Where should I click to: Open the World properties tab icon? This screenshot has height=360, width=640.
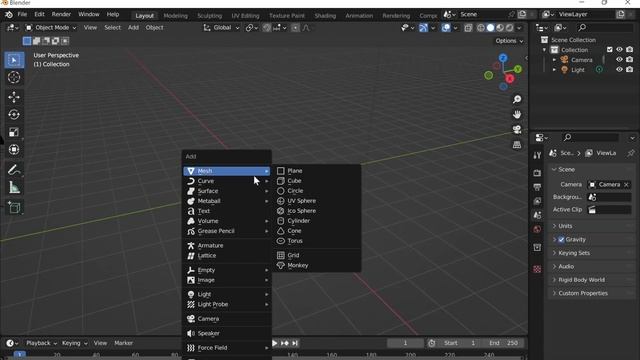537,229
